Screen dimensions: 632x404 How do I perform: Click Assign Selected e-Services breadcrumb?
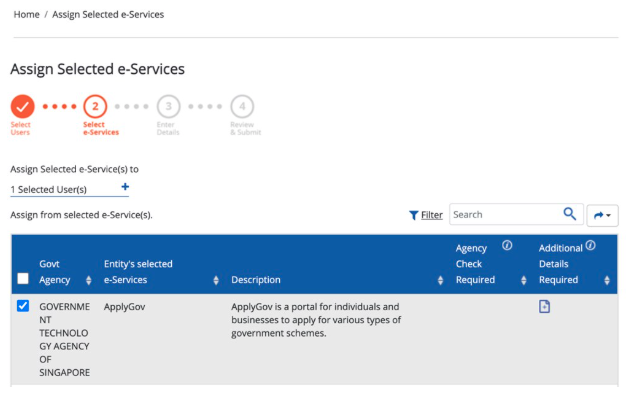click(108, 15)
